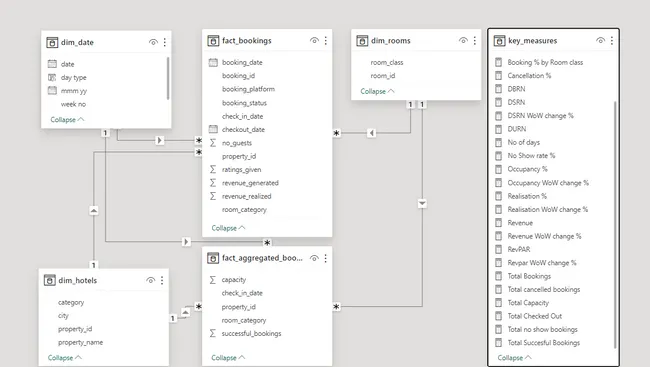Click the sigma icon next to revenue_generated
The image size is (650, 367).
(213, 183)
